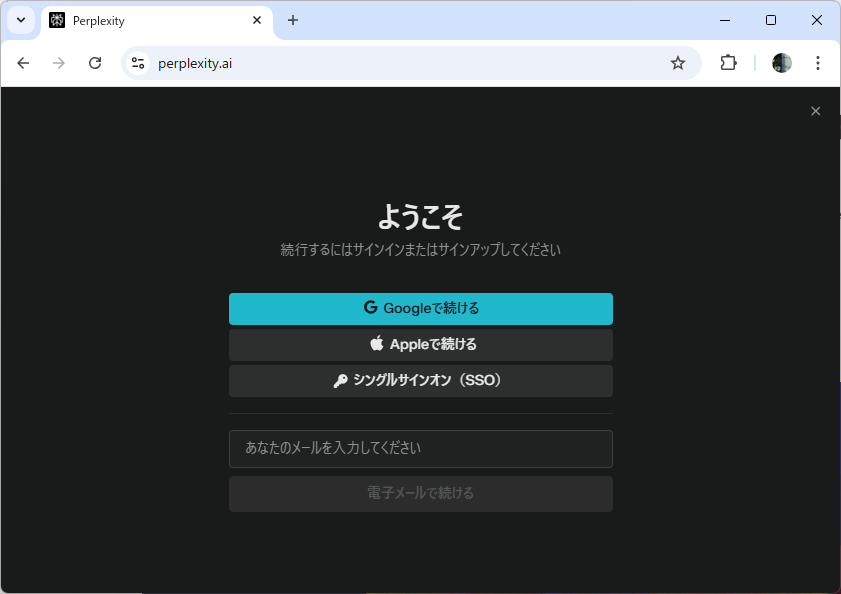Continue with the Google sign-in button
The image size is (841, 594).
(x=420, y=309)
